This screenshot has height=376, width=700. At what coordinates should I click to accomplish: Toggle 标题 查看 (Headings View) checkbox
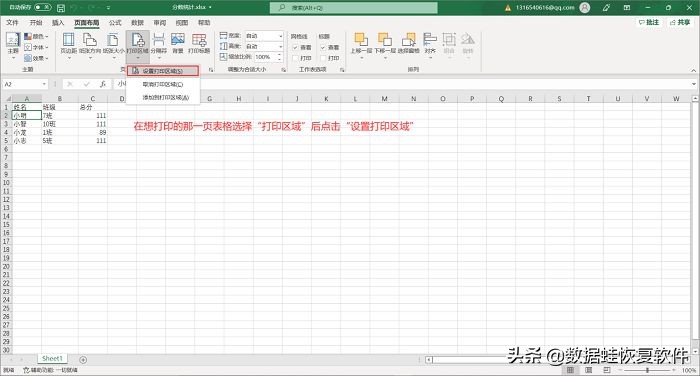tap(323, 47)
